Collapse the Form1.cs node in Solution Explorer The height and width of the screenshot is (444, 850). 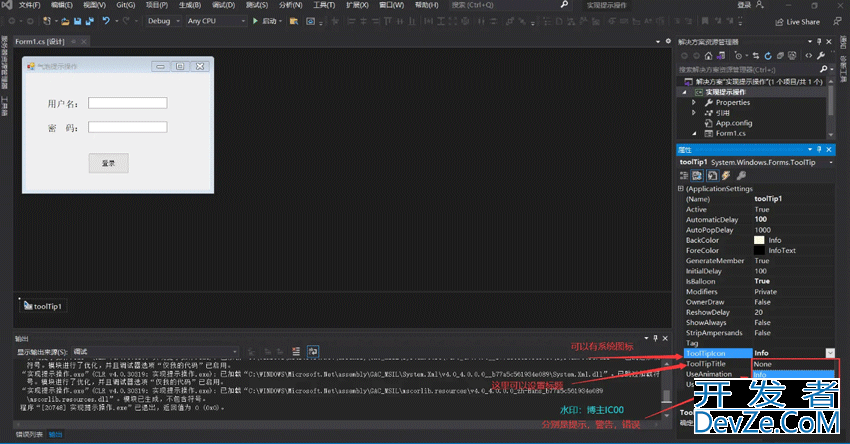pyautogui.click(x=694, y=133)
